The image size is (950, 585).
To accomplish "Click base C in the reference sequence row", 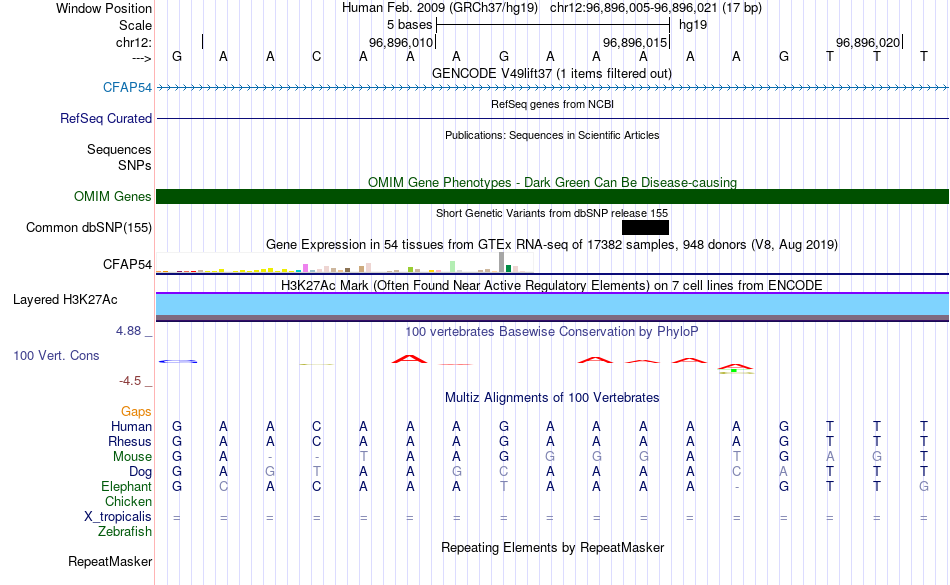I will [316, 56].
